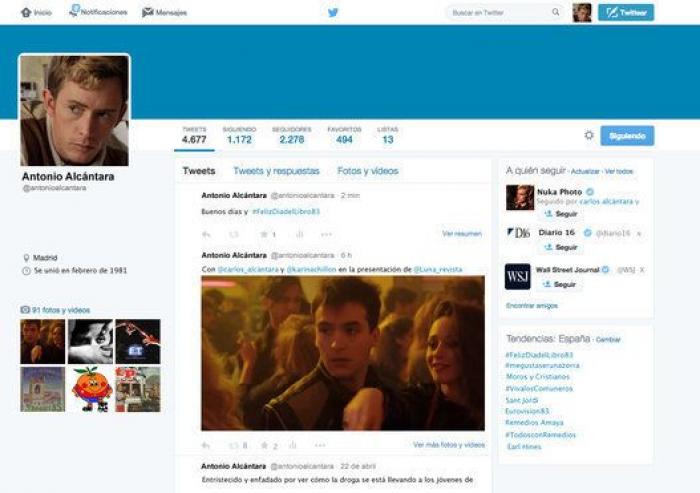Open Seguidores 2.278 stat
700x493 pixels.
pos(292,135)
